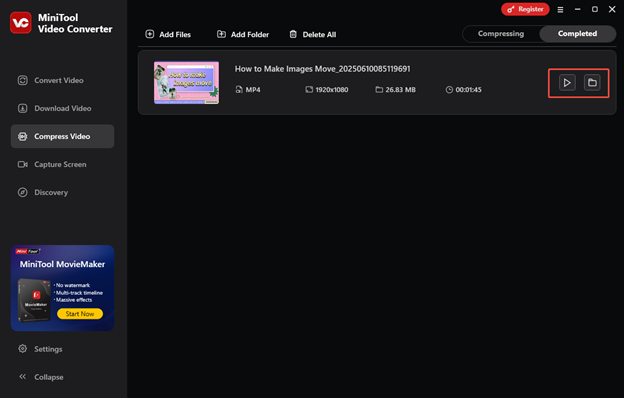Click the MiniTool MovieMaker banner title
The width and height of the screenshot is (624, 398).
[62, 264]
